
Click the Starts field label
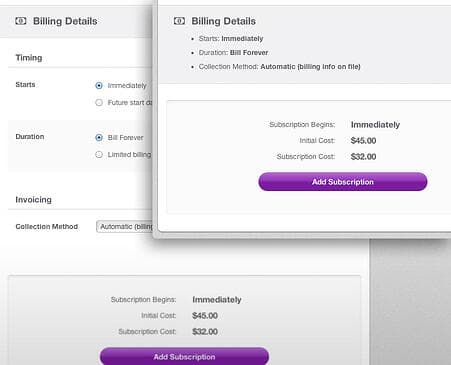[25, 85]
